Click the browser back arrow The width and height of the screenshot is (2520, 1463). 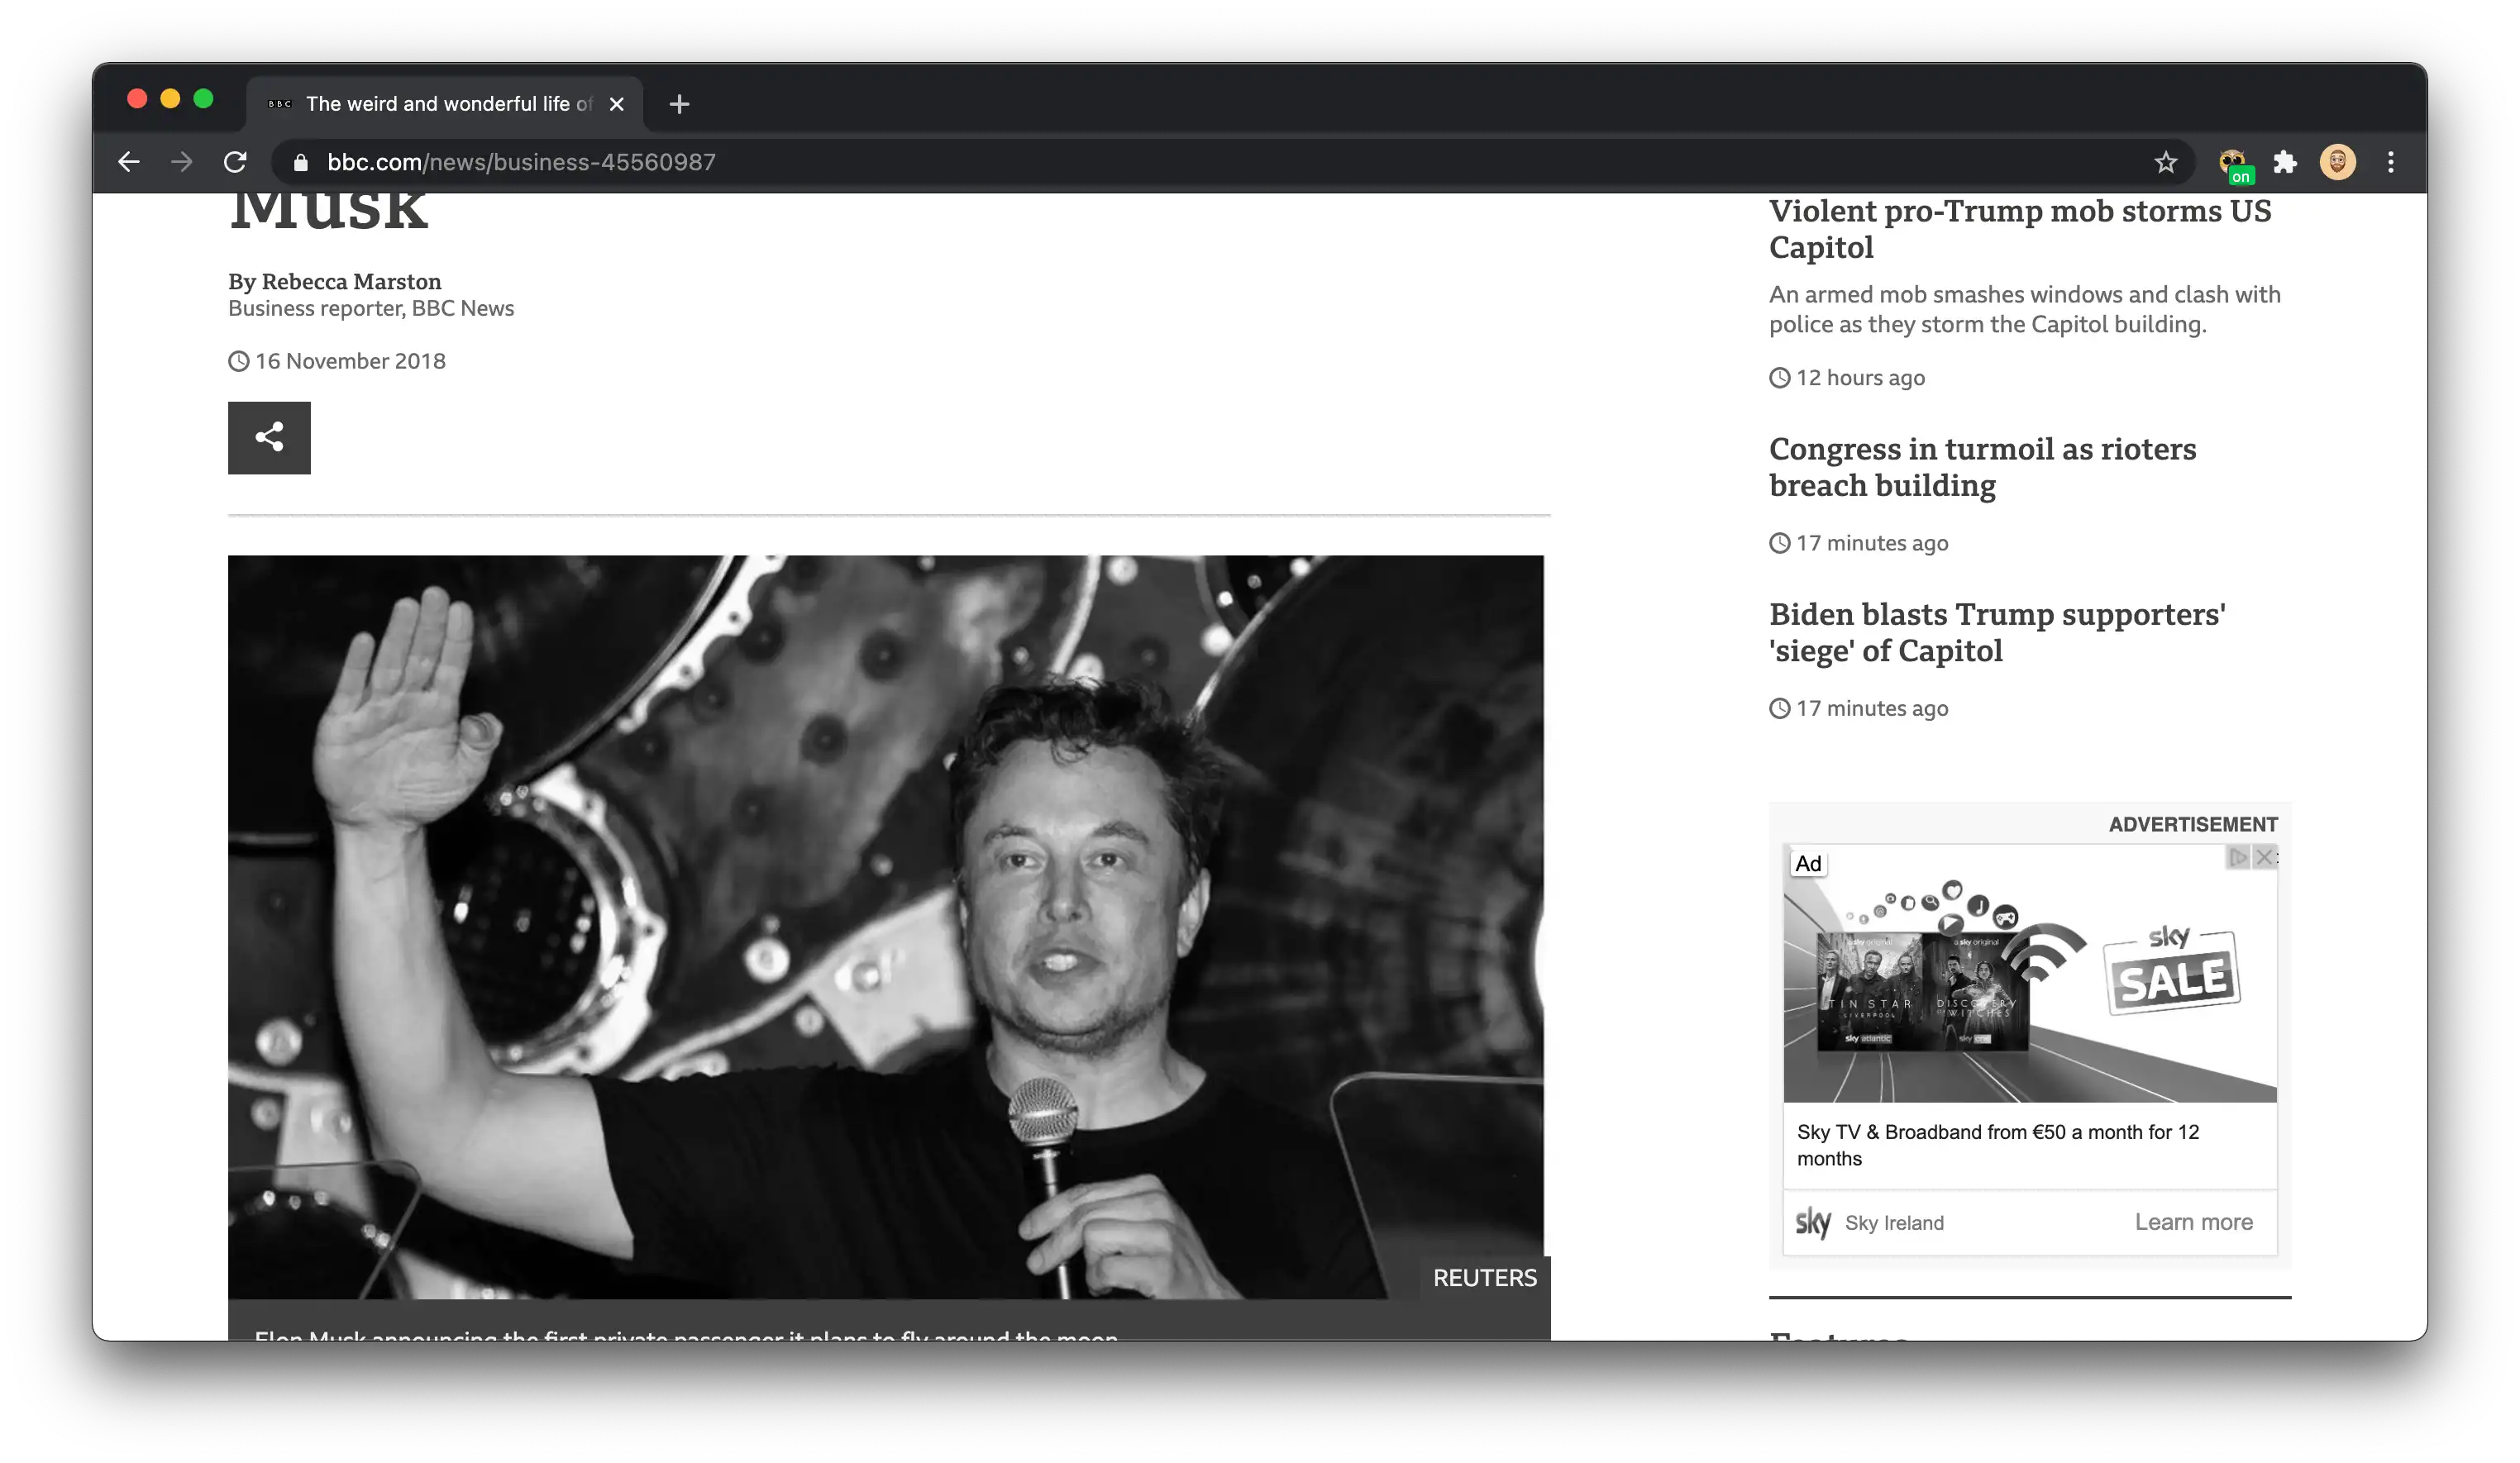[128, 162]
